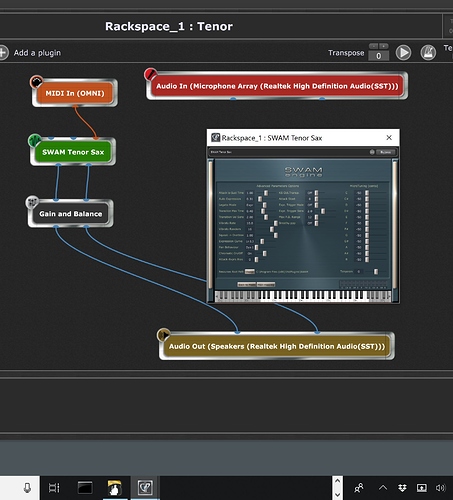453x500 pixels.
Task: Adjust the Temperament slider in plugin
Action: coord(376,272)
